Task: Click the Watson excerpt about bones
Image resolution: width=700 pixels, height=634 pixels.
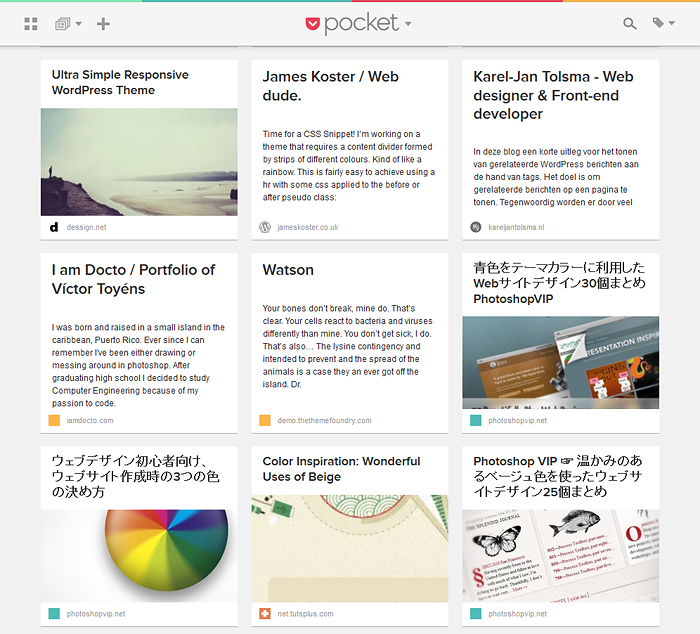Action: click(x=347, y=346)
